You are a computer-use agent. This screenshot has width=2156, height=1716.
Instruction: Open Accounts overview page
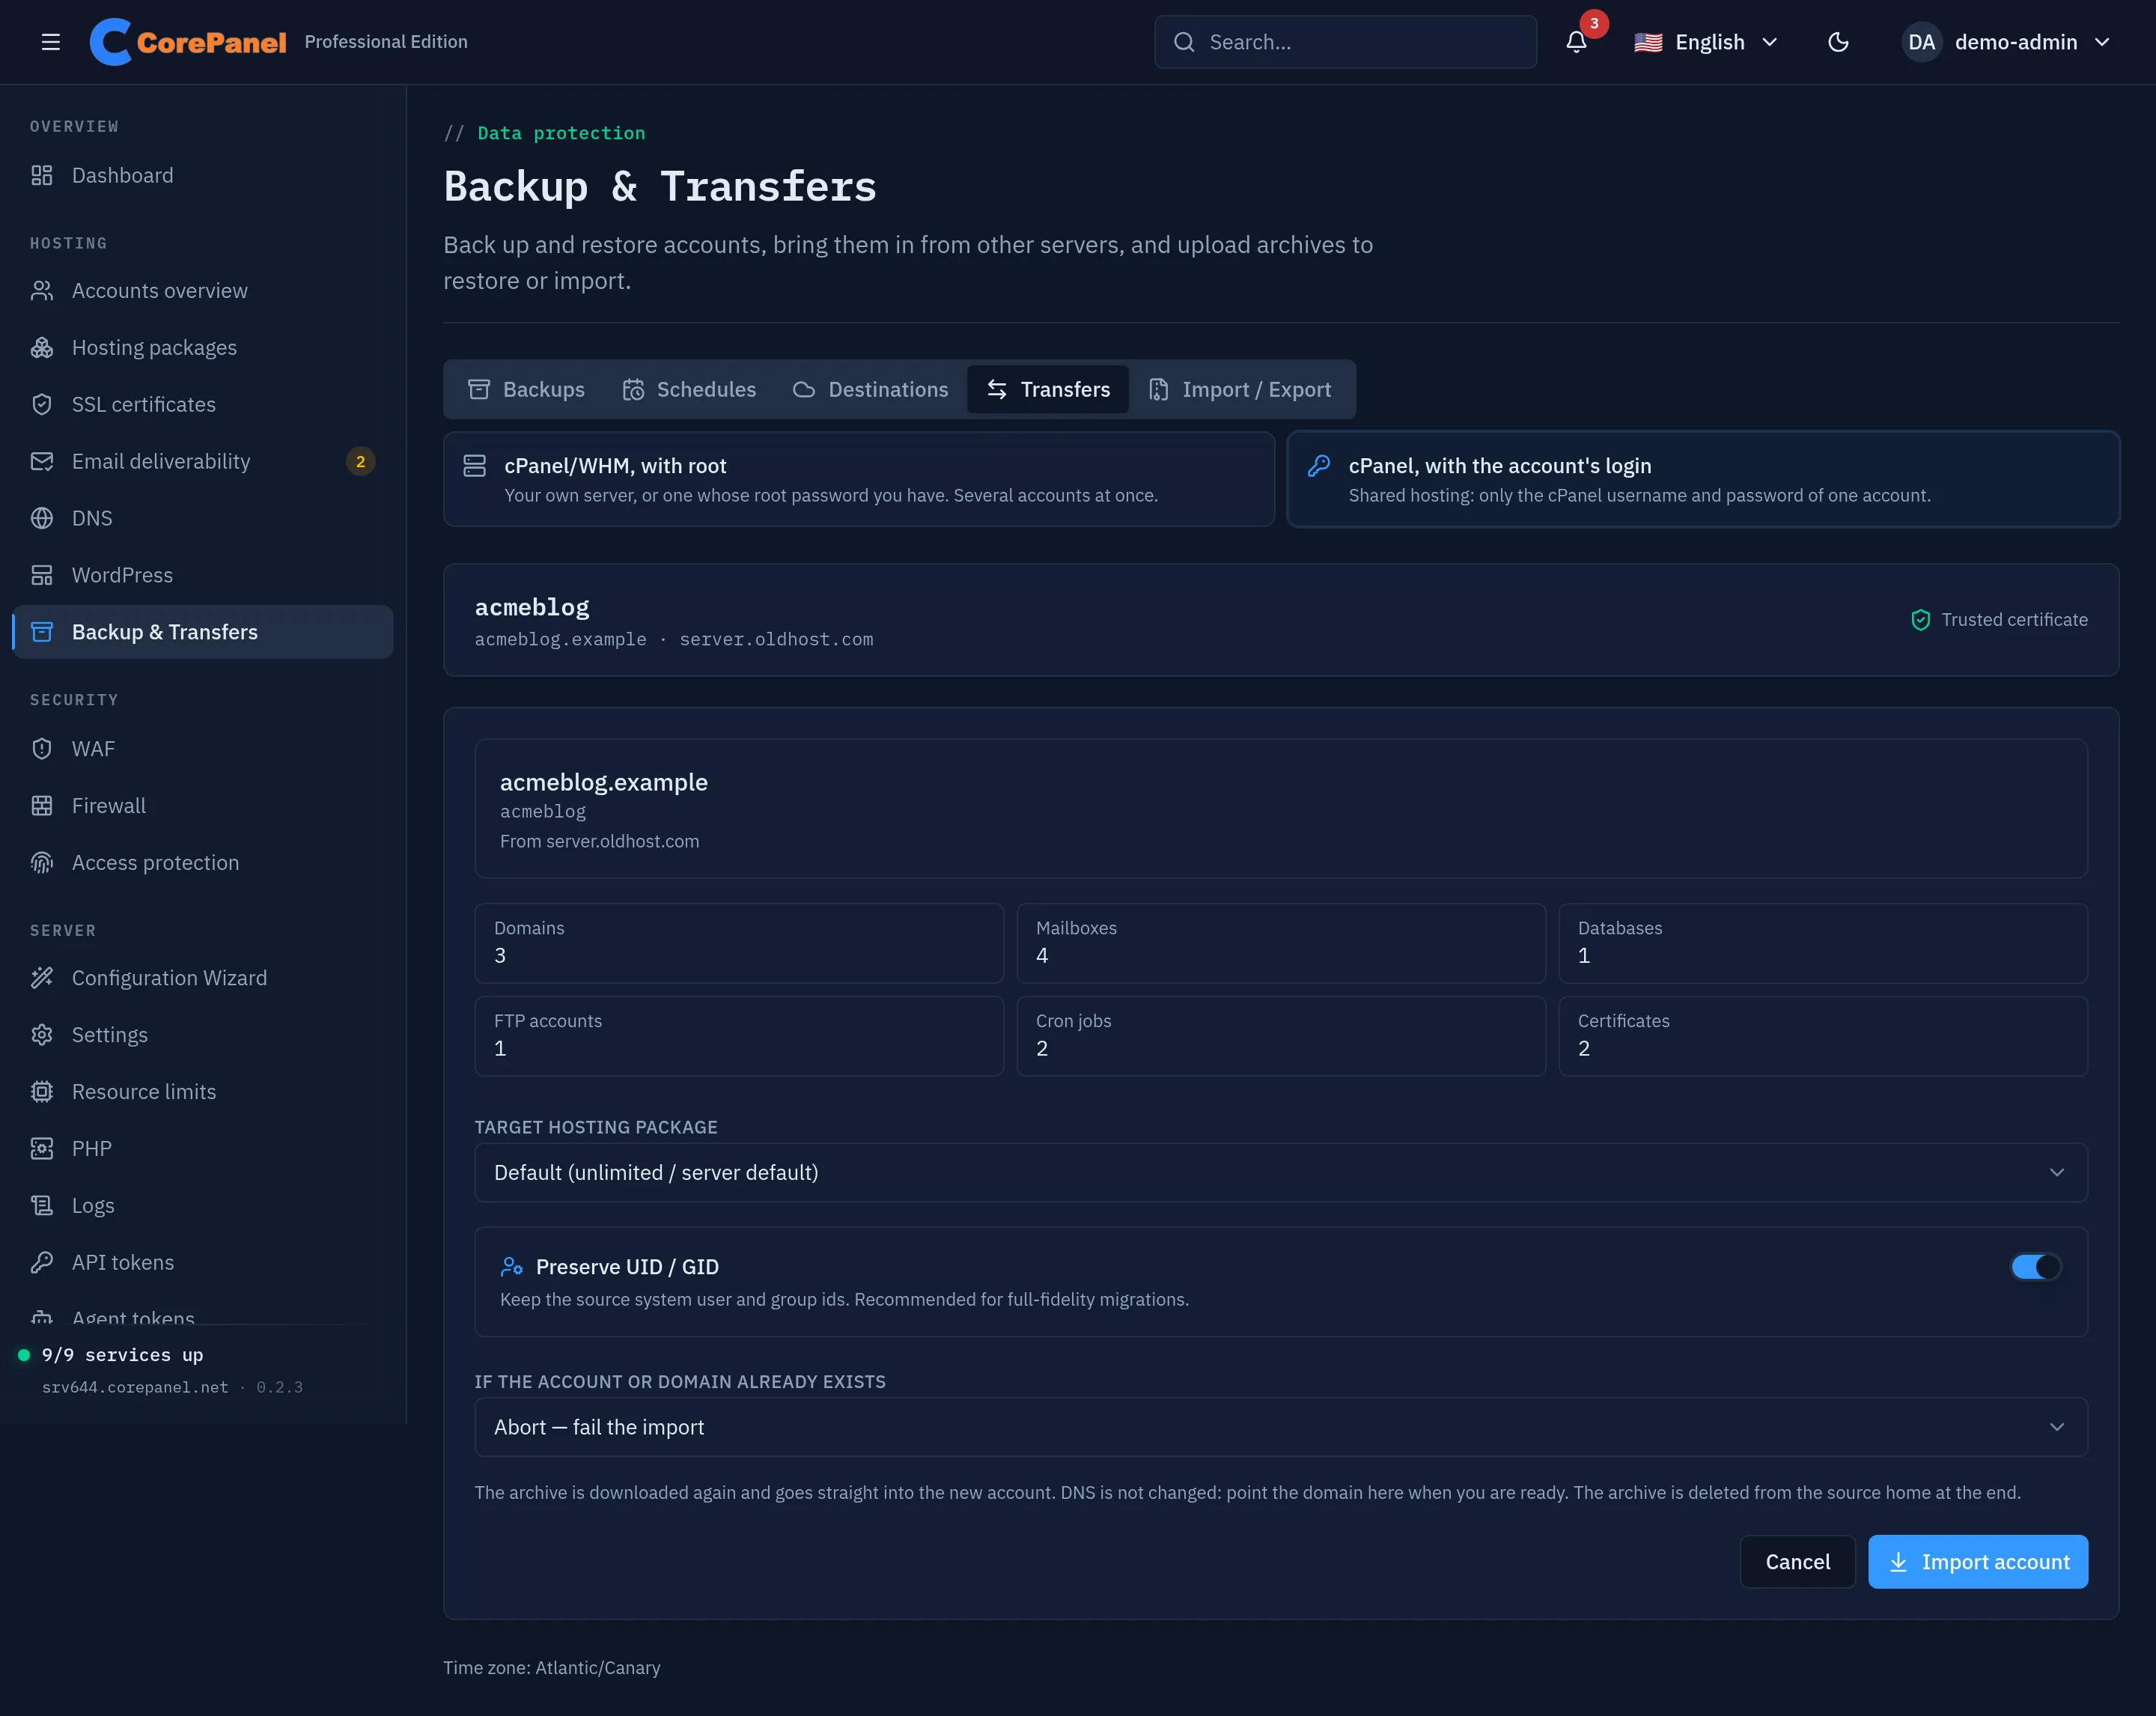pyautogui.click(x=203, y=290)
